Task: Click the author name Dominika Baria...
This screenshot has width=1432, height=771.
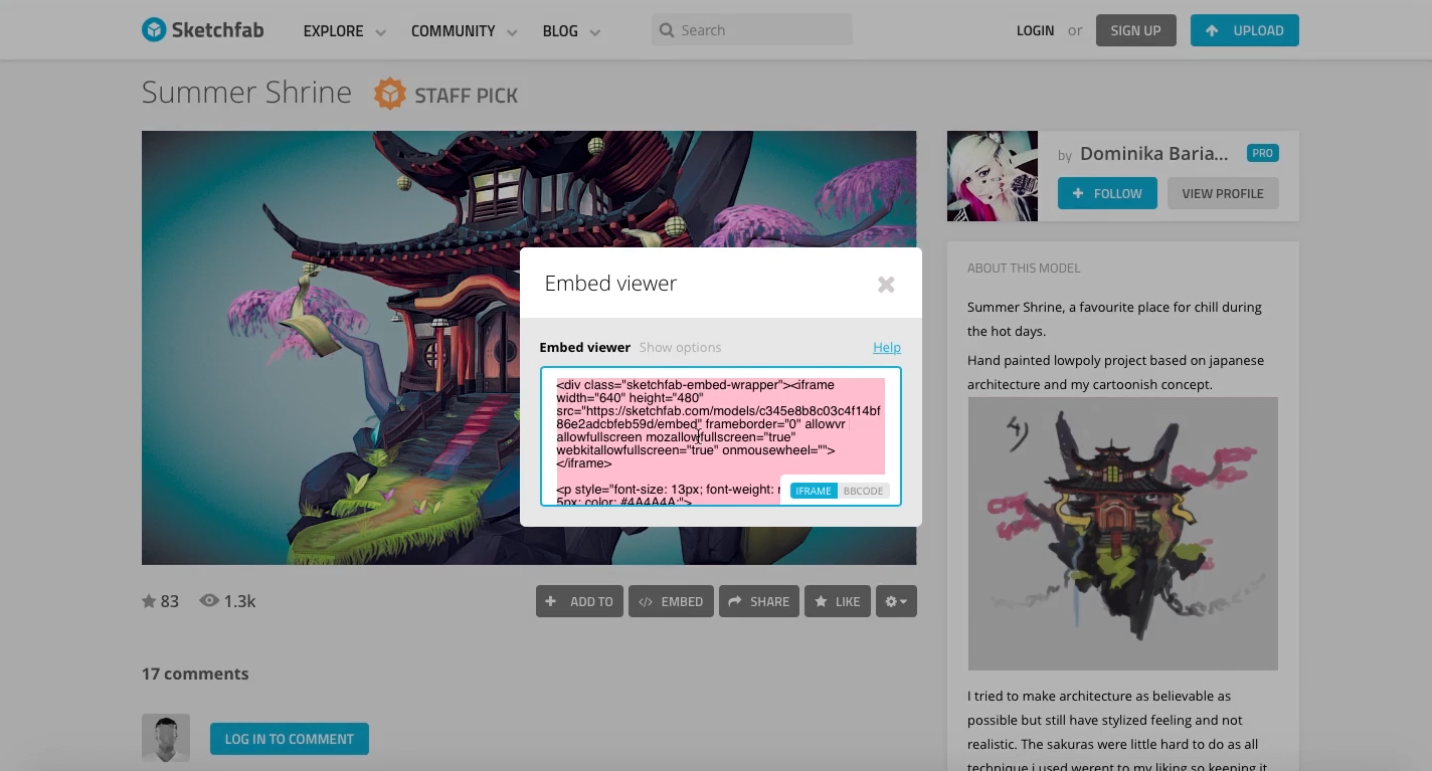Action: [1154, 154]
